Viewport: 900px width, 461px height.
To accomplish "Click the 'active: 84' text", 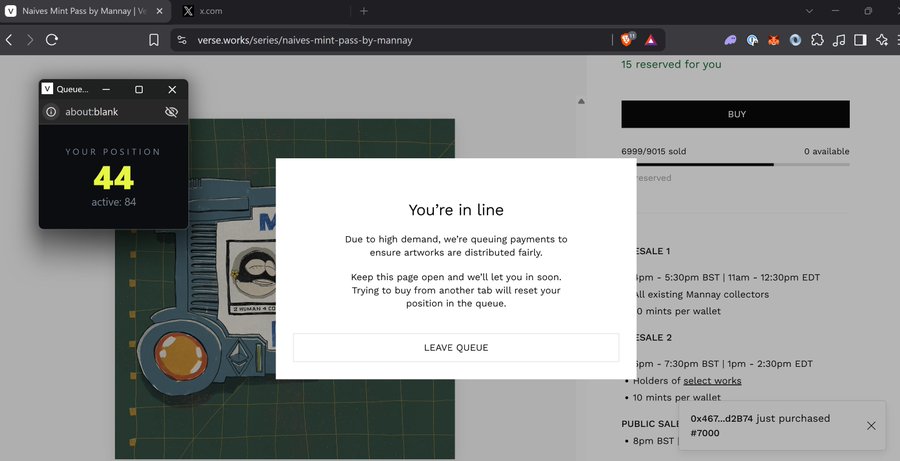I will [114, 202].
